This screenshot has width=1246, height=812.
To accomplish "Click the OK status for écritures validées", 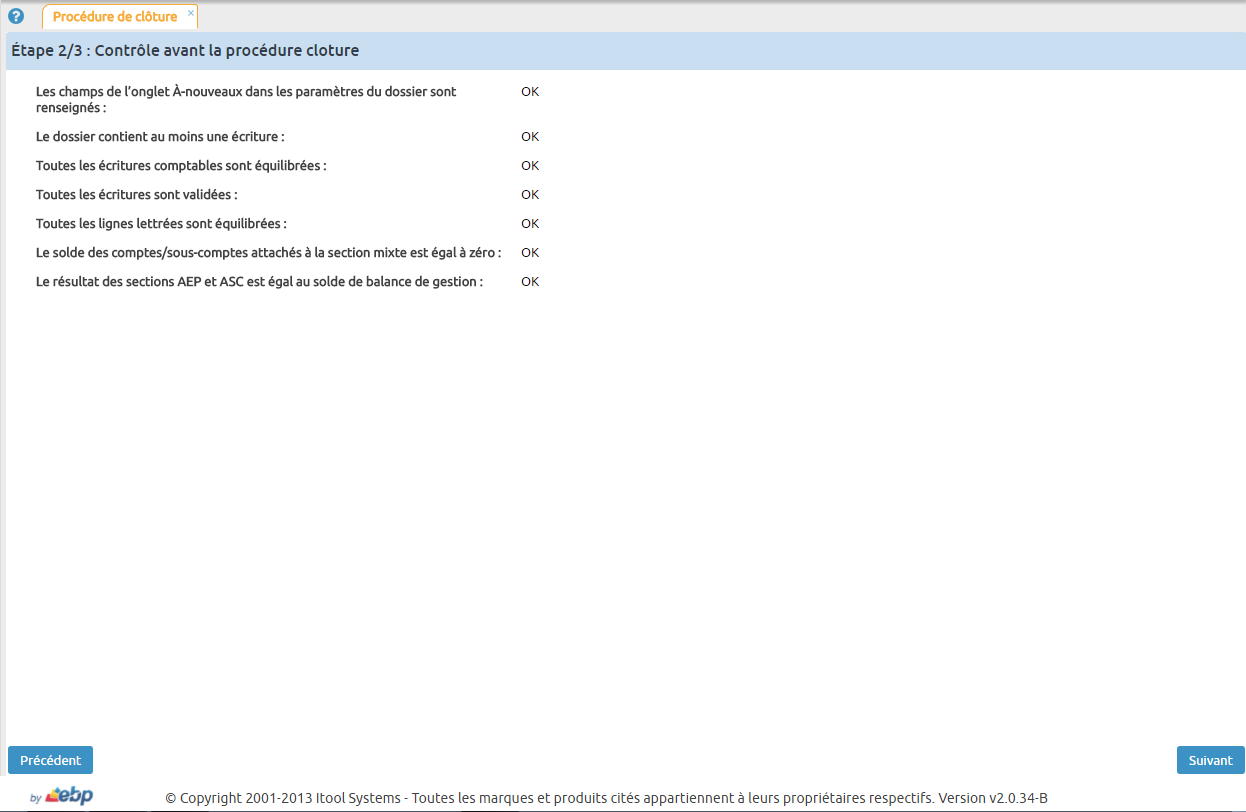I will 529,194.
